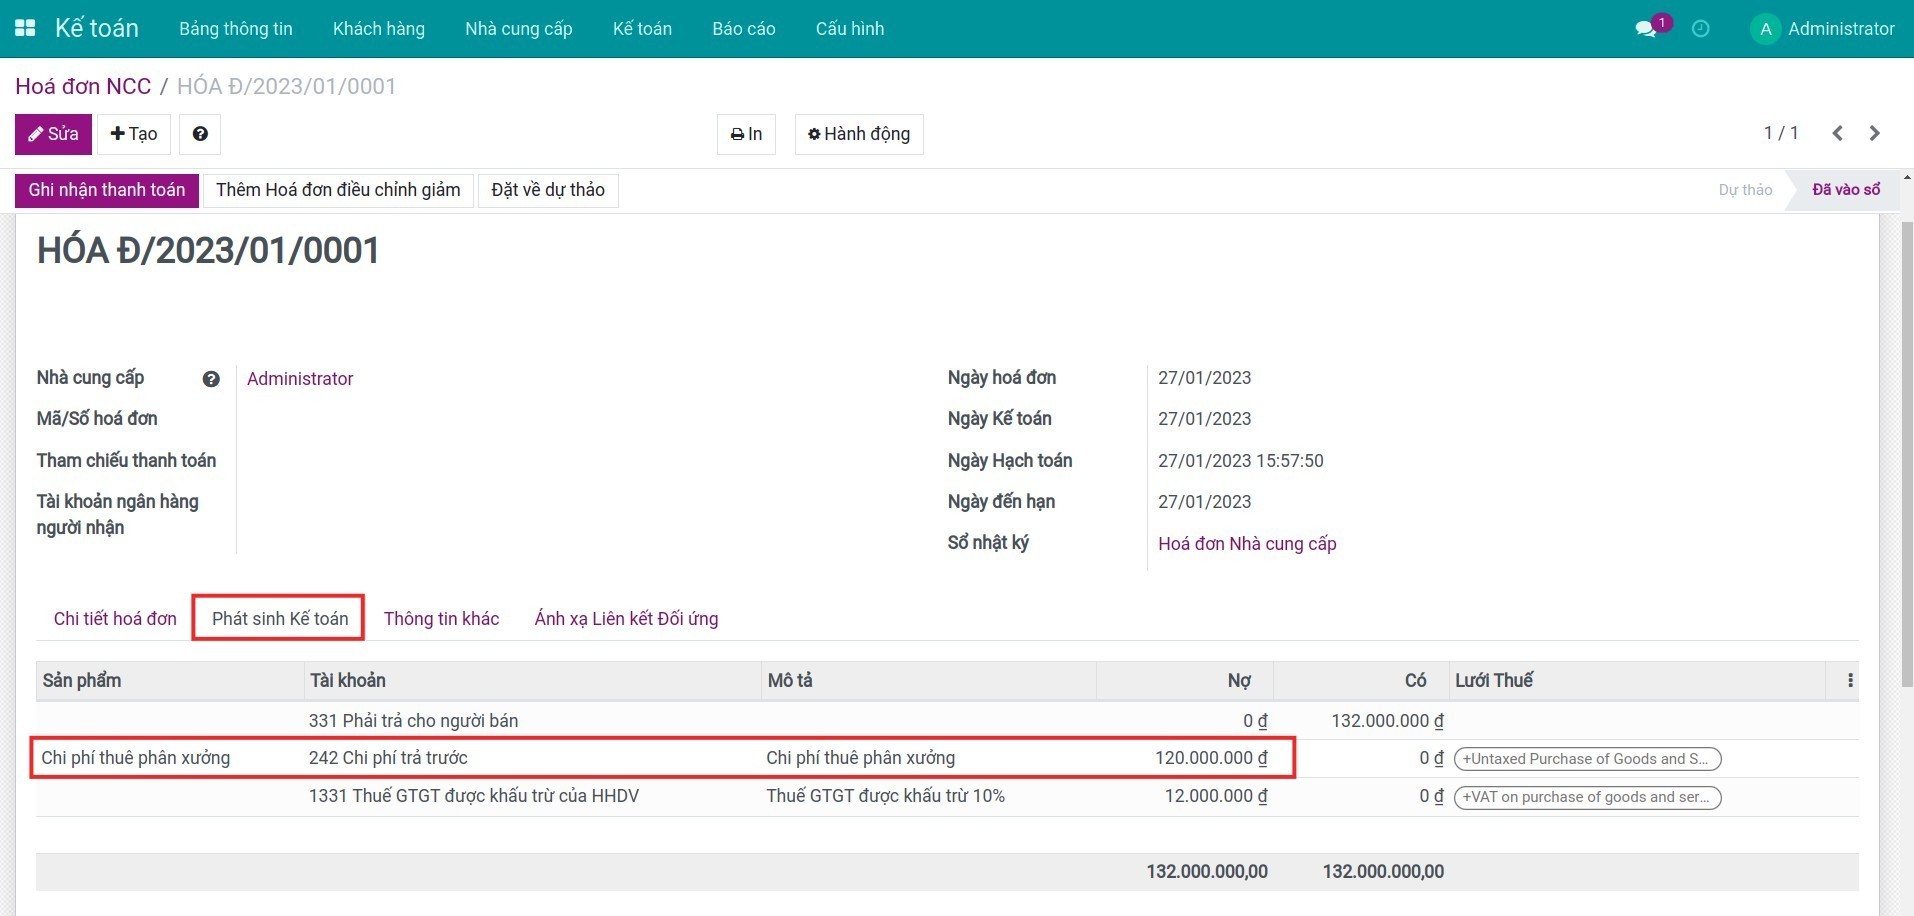Open the Hoá đơn Nhà cung cấp journal link
1914x916 pixels.
point(1247,544)
